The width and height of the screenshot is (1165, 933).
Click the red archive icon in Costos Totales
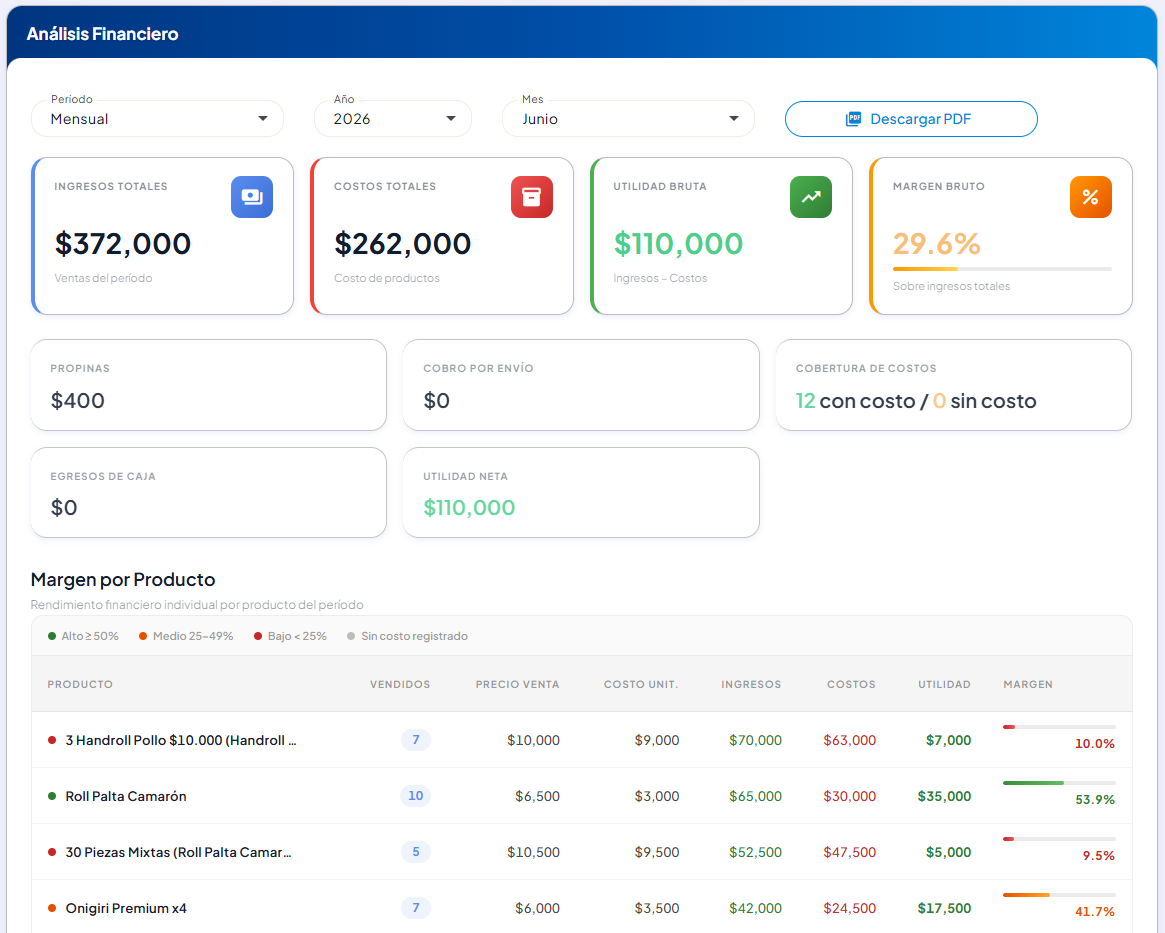click(x=532, y=197)
